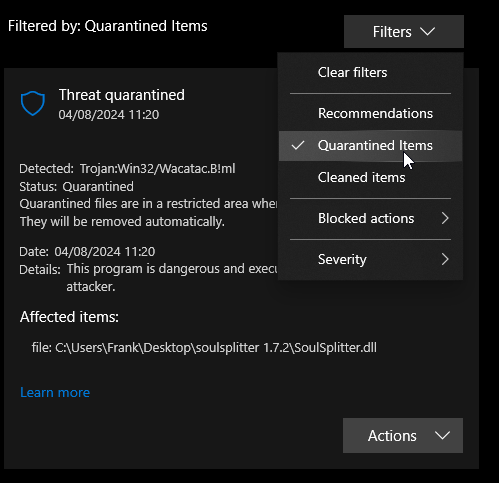Choose the Recommendations filter

(x=370, y=113)
